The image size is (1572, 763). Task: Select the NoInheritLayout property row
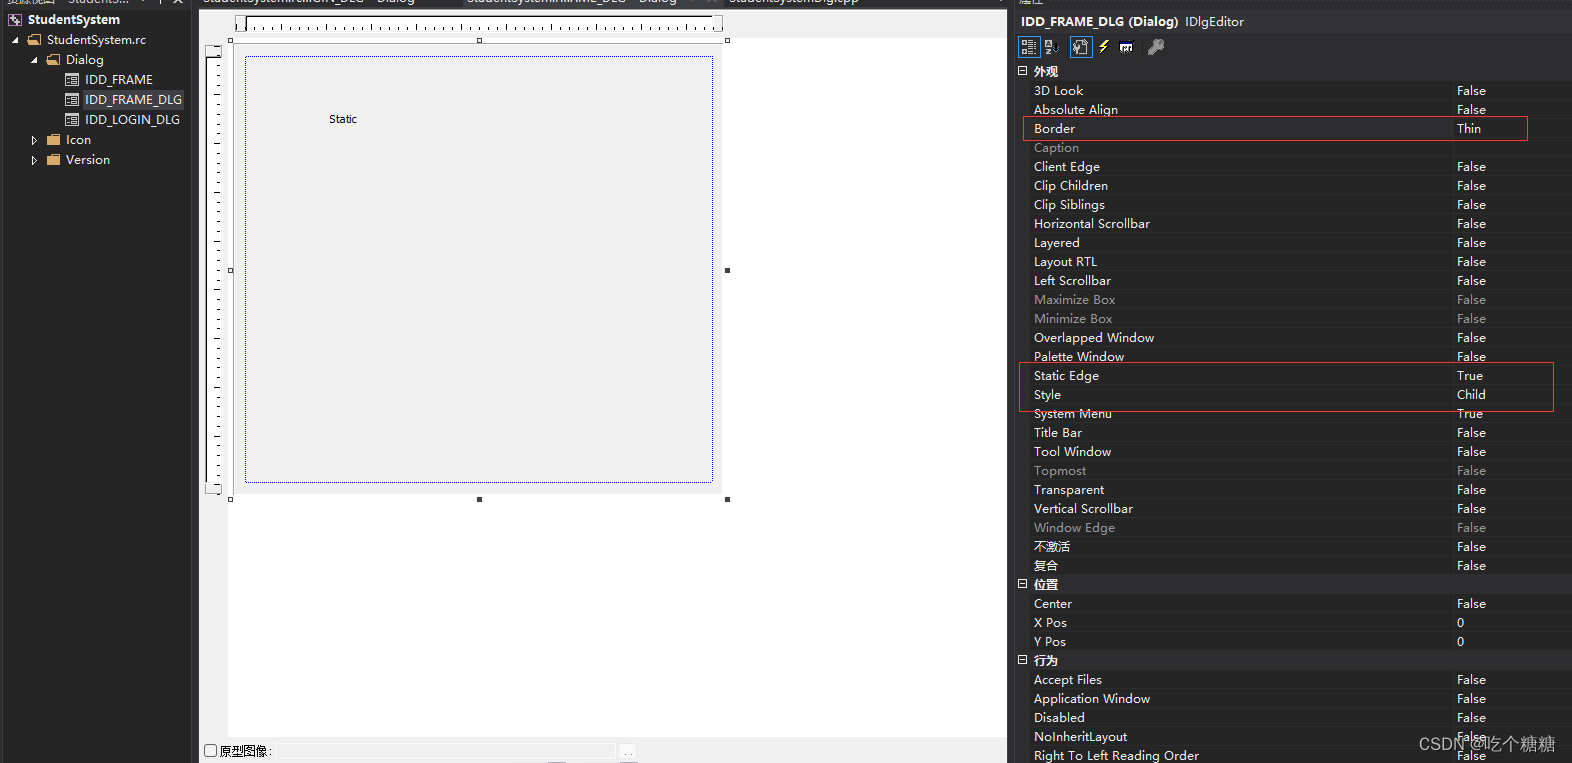click(x=1301, y=737)
